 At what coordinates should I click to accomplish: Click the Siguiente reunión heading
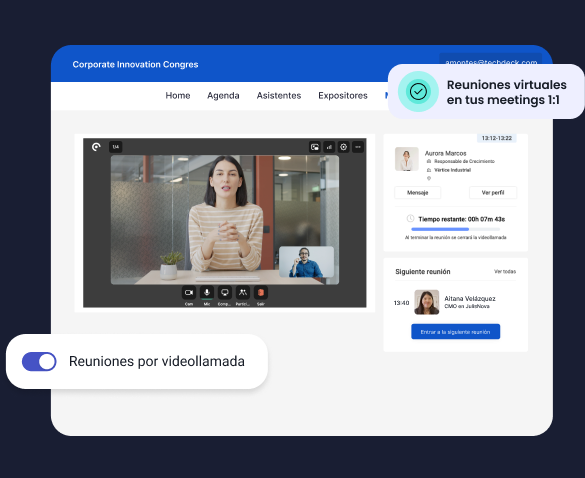[x=423, y=272]
